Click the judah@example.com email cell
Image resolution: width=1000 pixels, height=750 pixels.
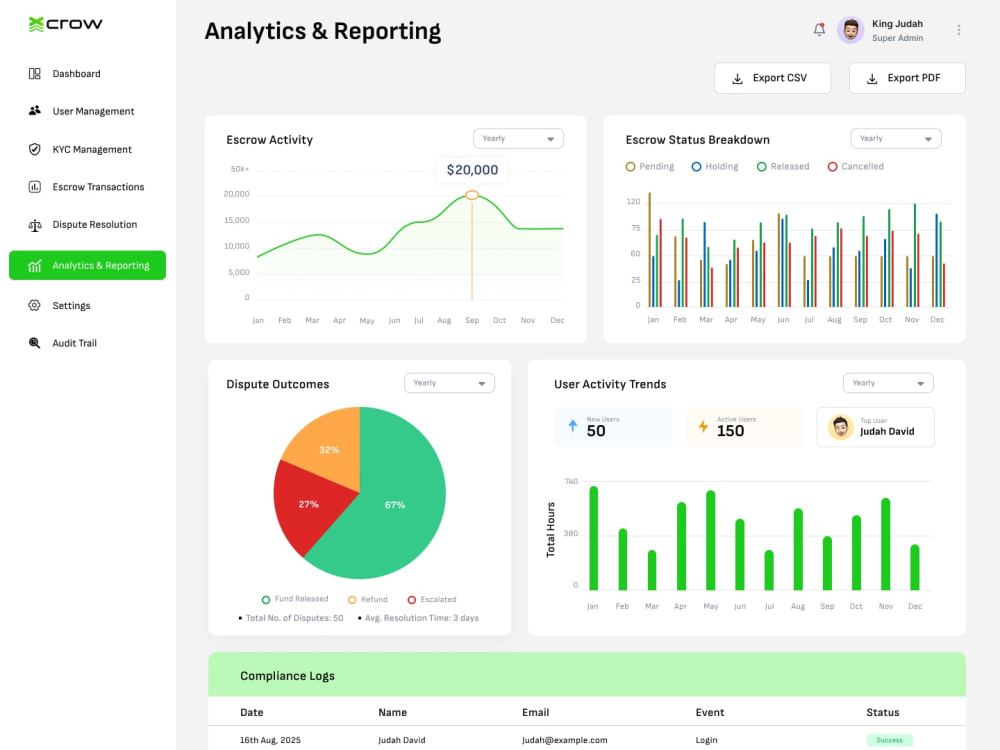click(564, 740)
